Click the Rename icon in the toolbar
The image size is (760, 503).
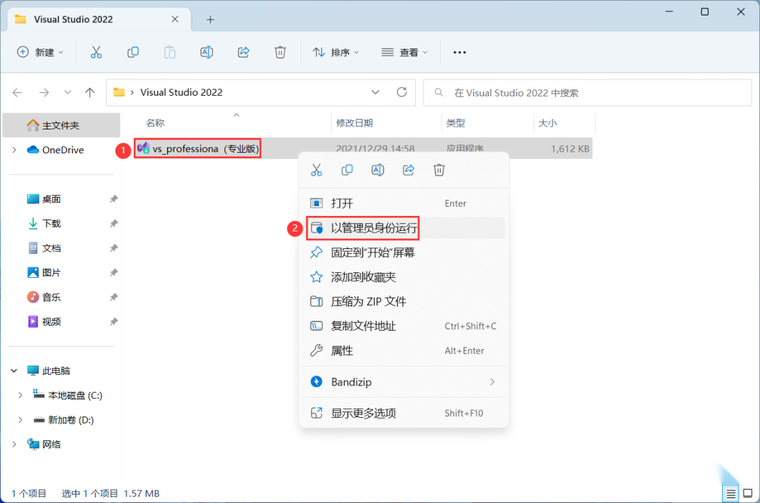tap(206, 52)
